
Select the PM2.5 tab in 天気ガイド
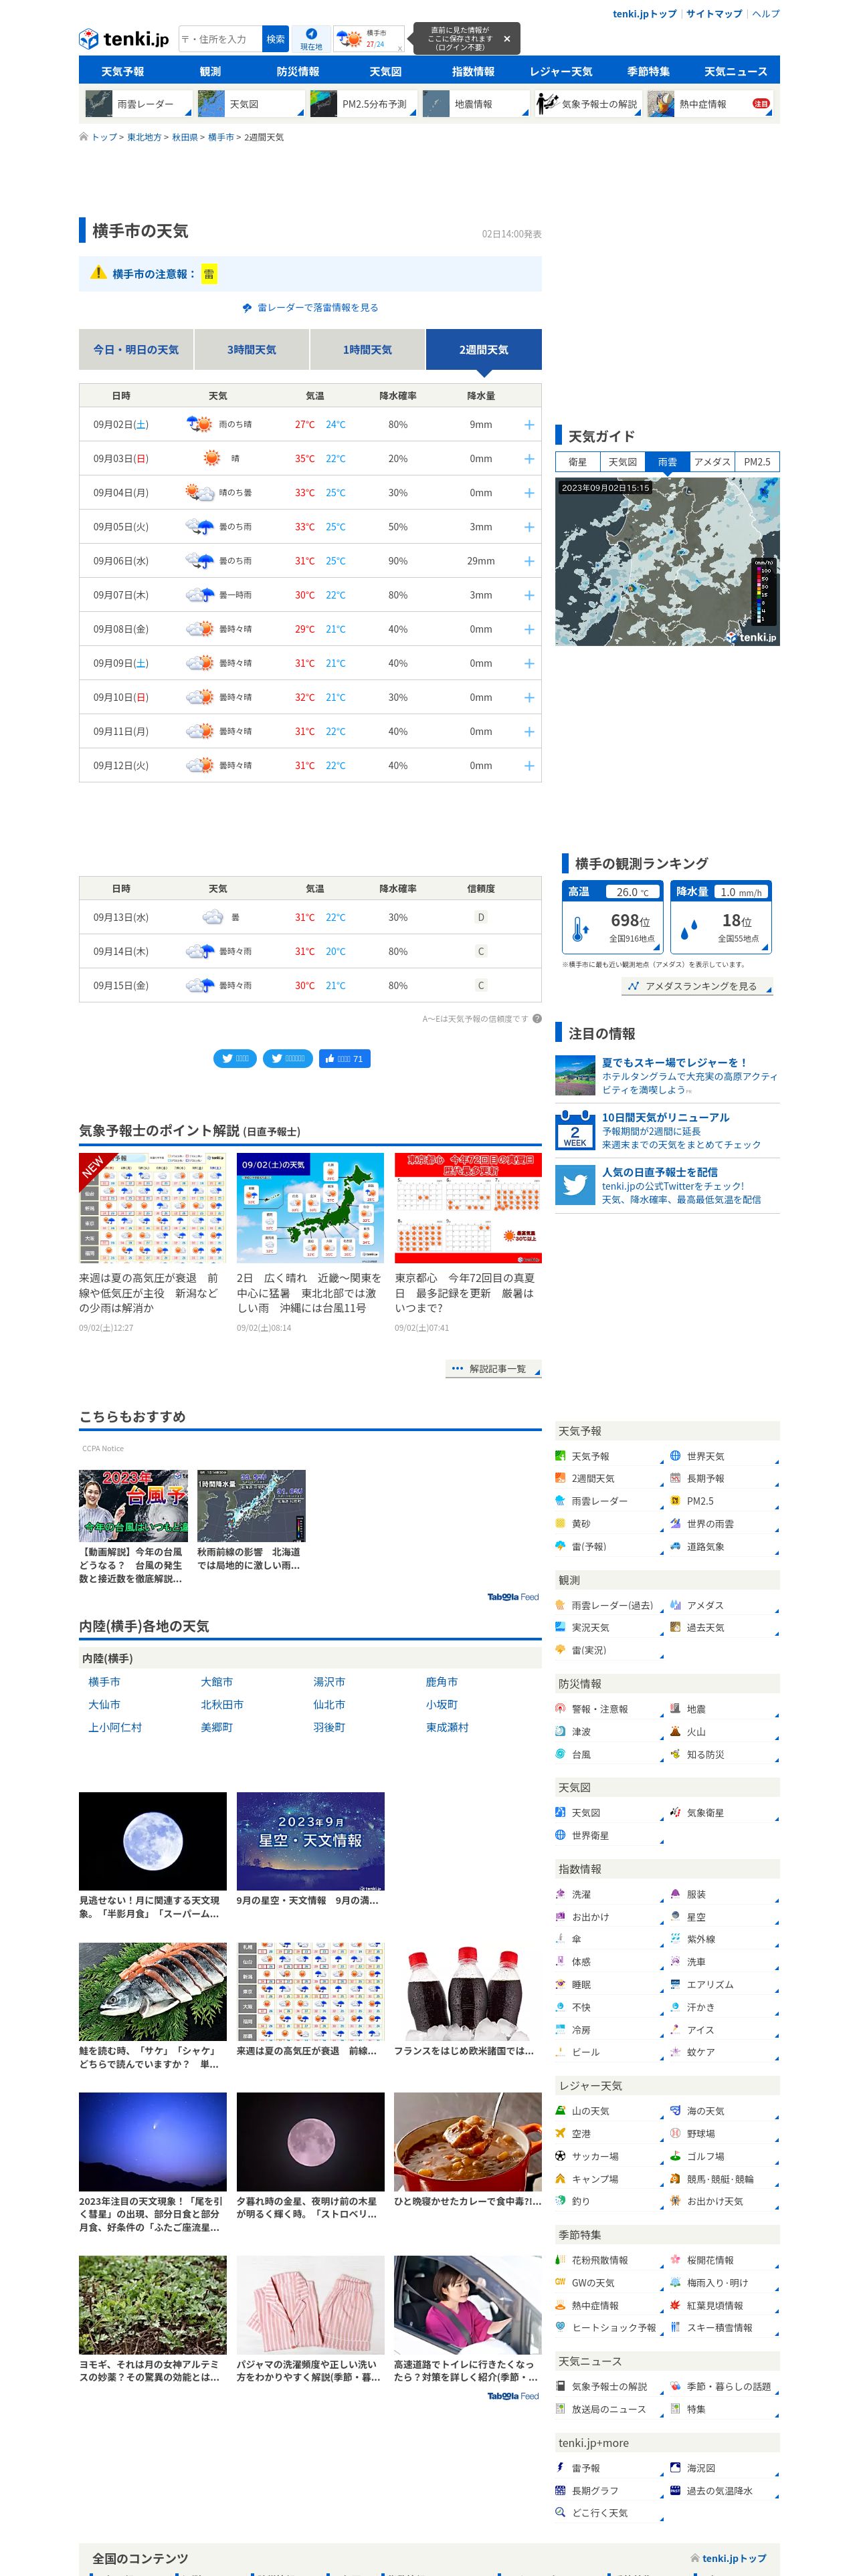757,462
